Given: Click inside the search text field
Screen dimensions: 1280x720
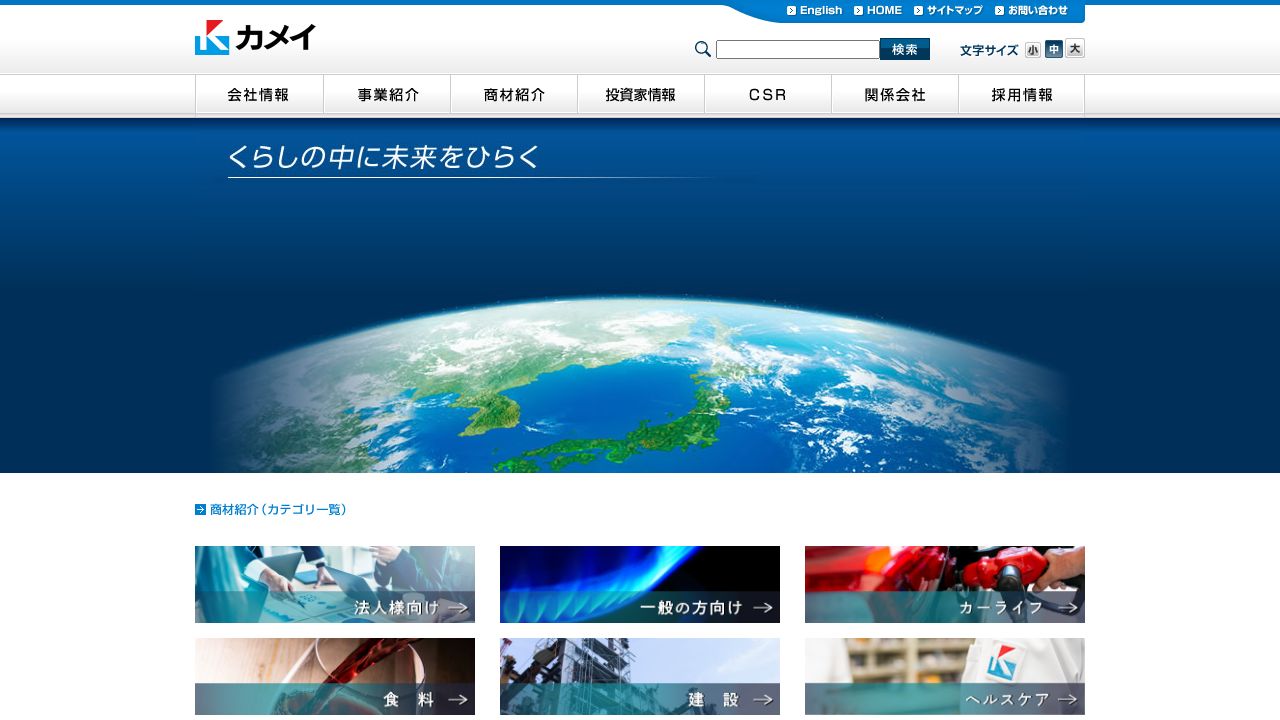Looking at the screenshot, I should pyautogui.click(x=798, y=49).
